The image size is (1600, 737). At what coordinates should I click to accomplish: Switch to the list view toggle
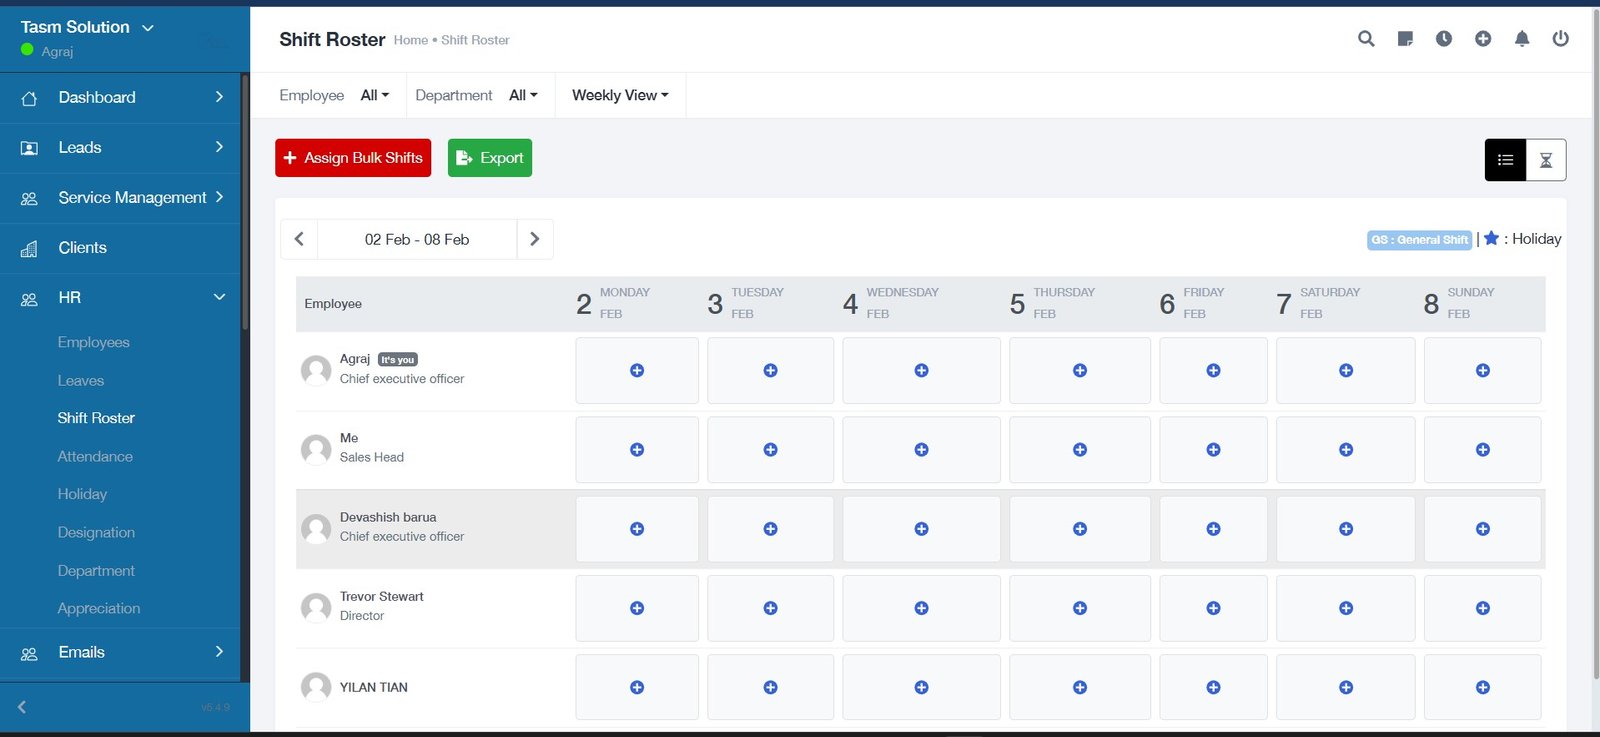coord(1505,160)
